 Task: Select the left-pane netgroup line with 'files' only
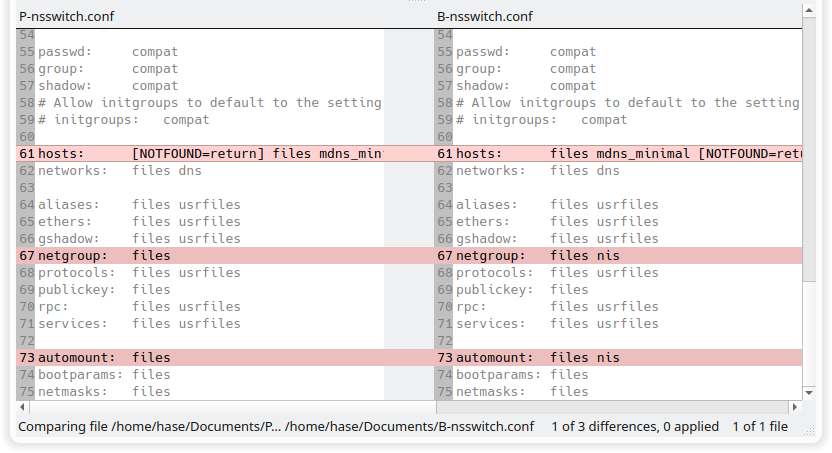200,256
